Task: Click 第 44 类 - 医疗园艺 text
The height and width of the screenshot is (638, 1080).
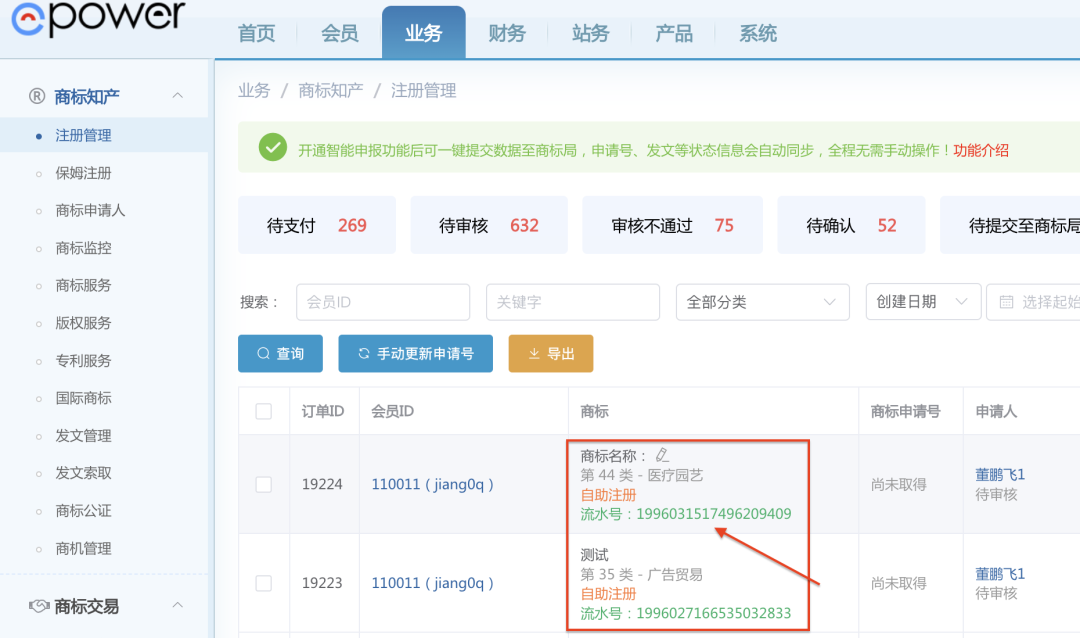Action: (x=641, y=475)
